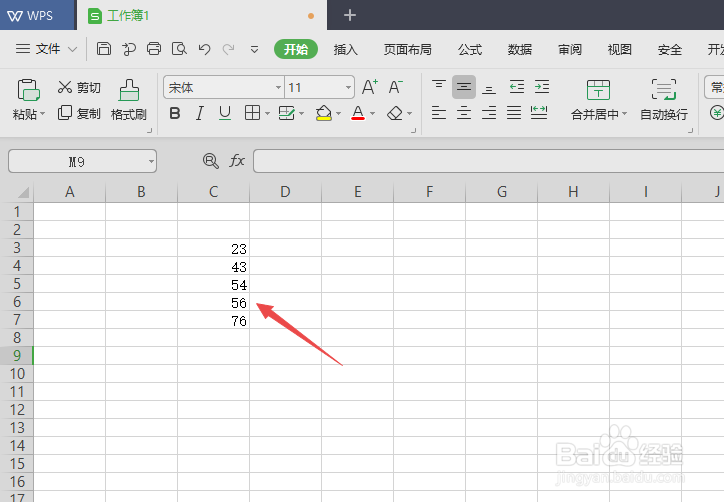Viewport: 724px width, 502px height.
Task: Open the 文件 menu dropdown arrow
Action: [72, 49]
